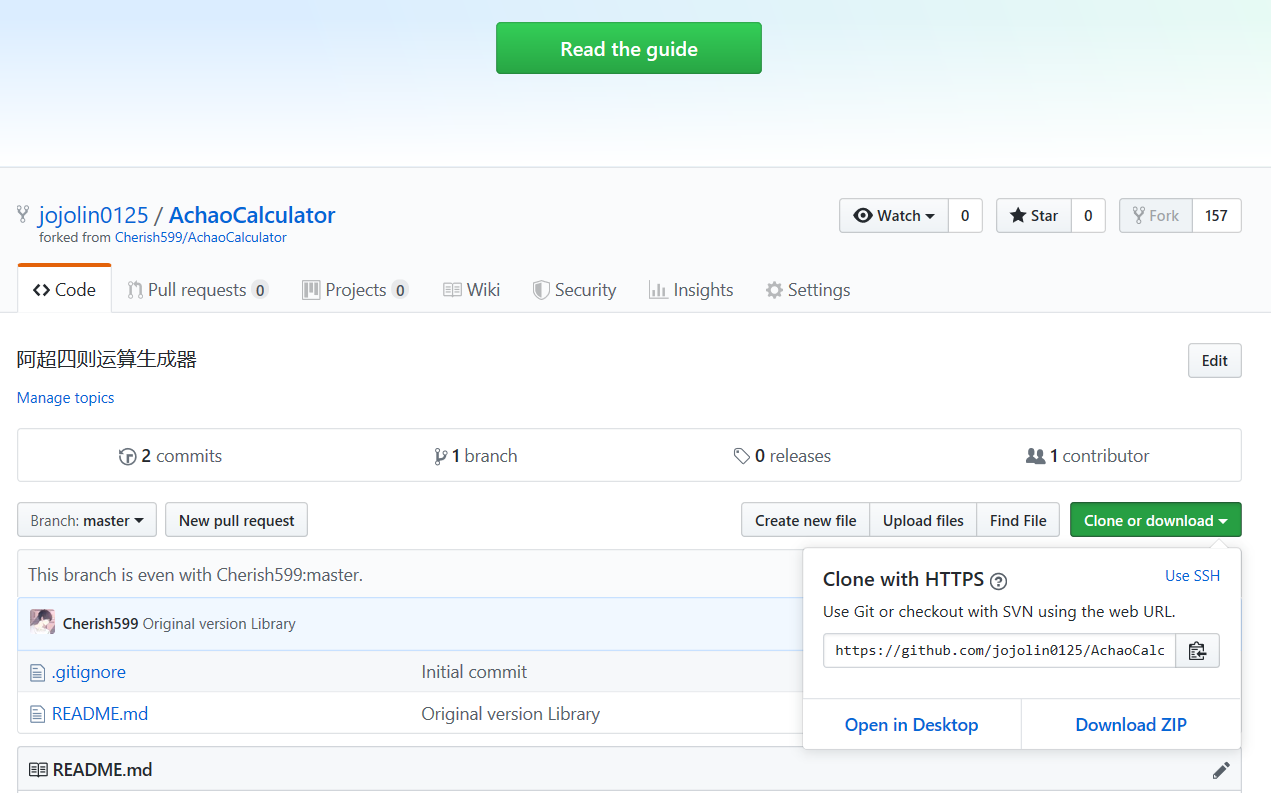
Task: Click the Fork button
Action: [x=1156, y=216]
